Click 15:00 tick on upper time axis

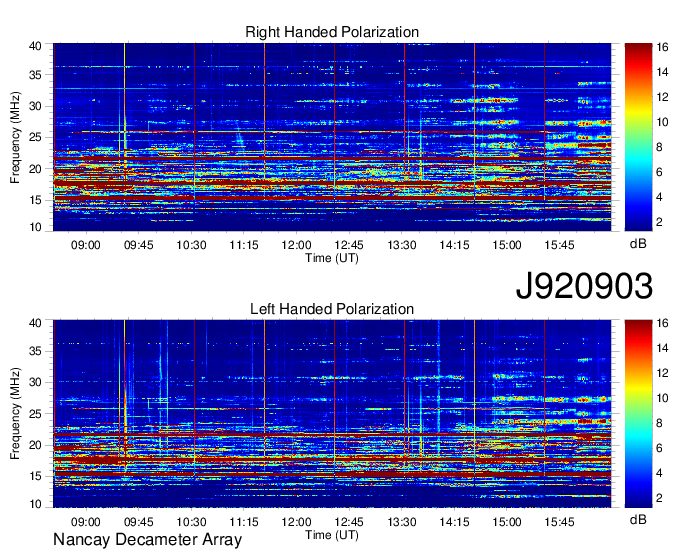coord(507,245)
